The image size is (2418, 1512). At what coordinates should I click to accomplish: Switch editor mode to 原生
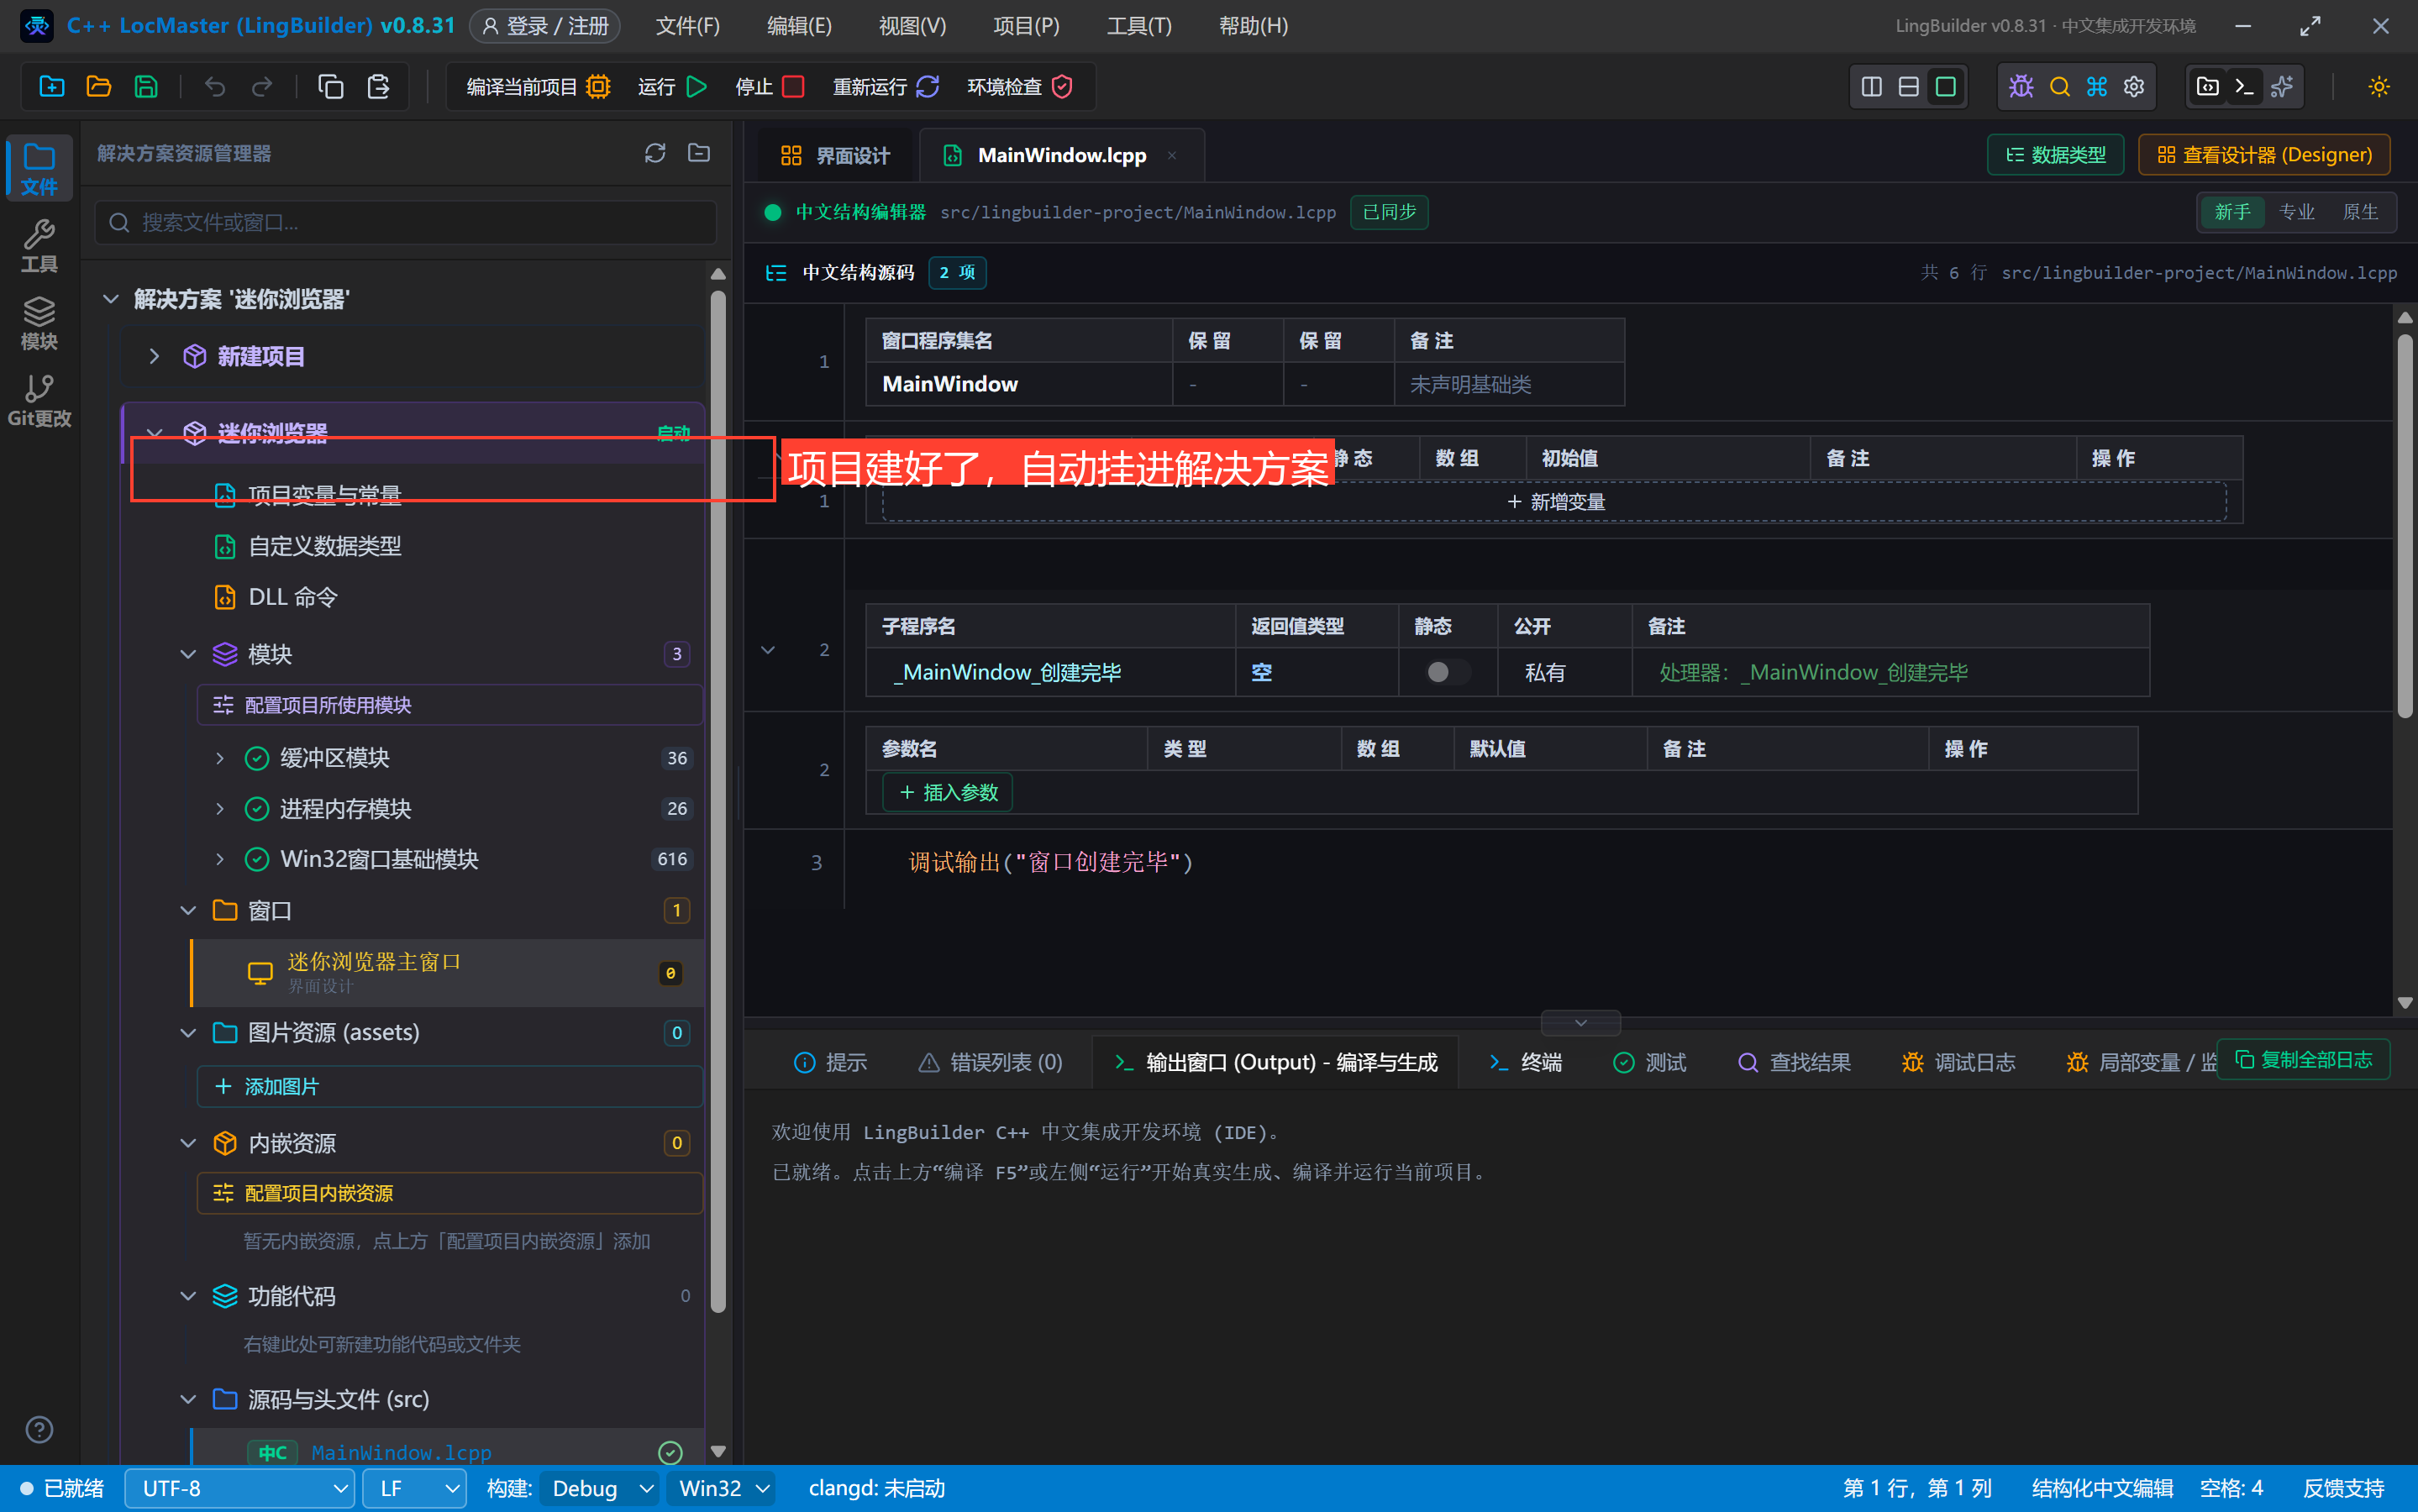2360,212
